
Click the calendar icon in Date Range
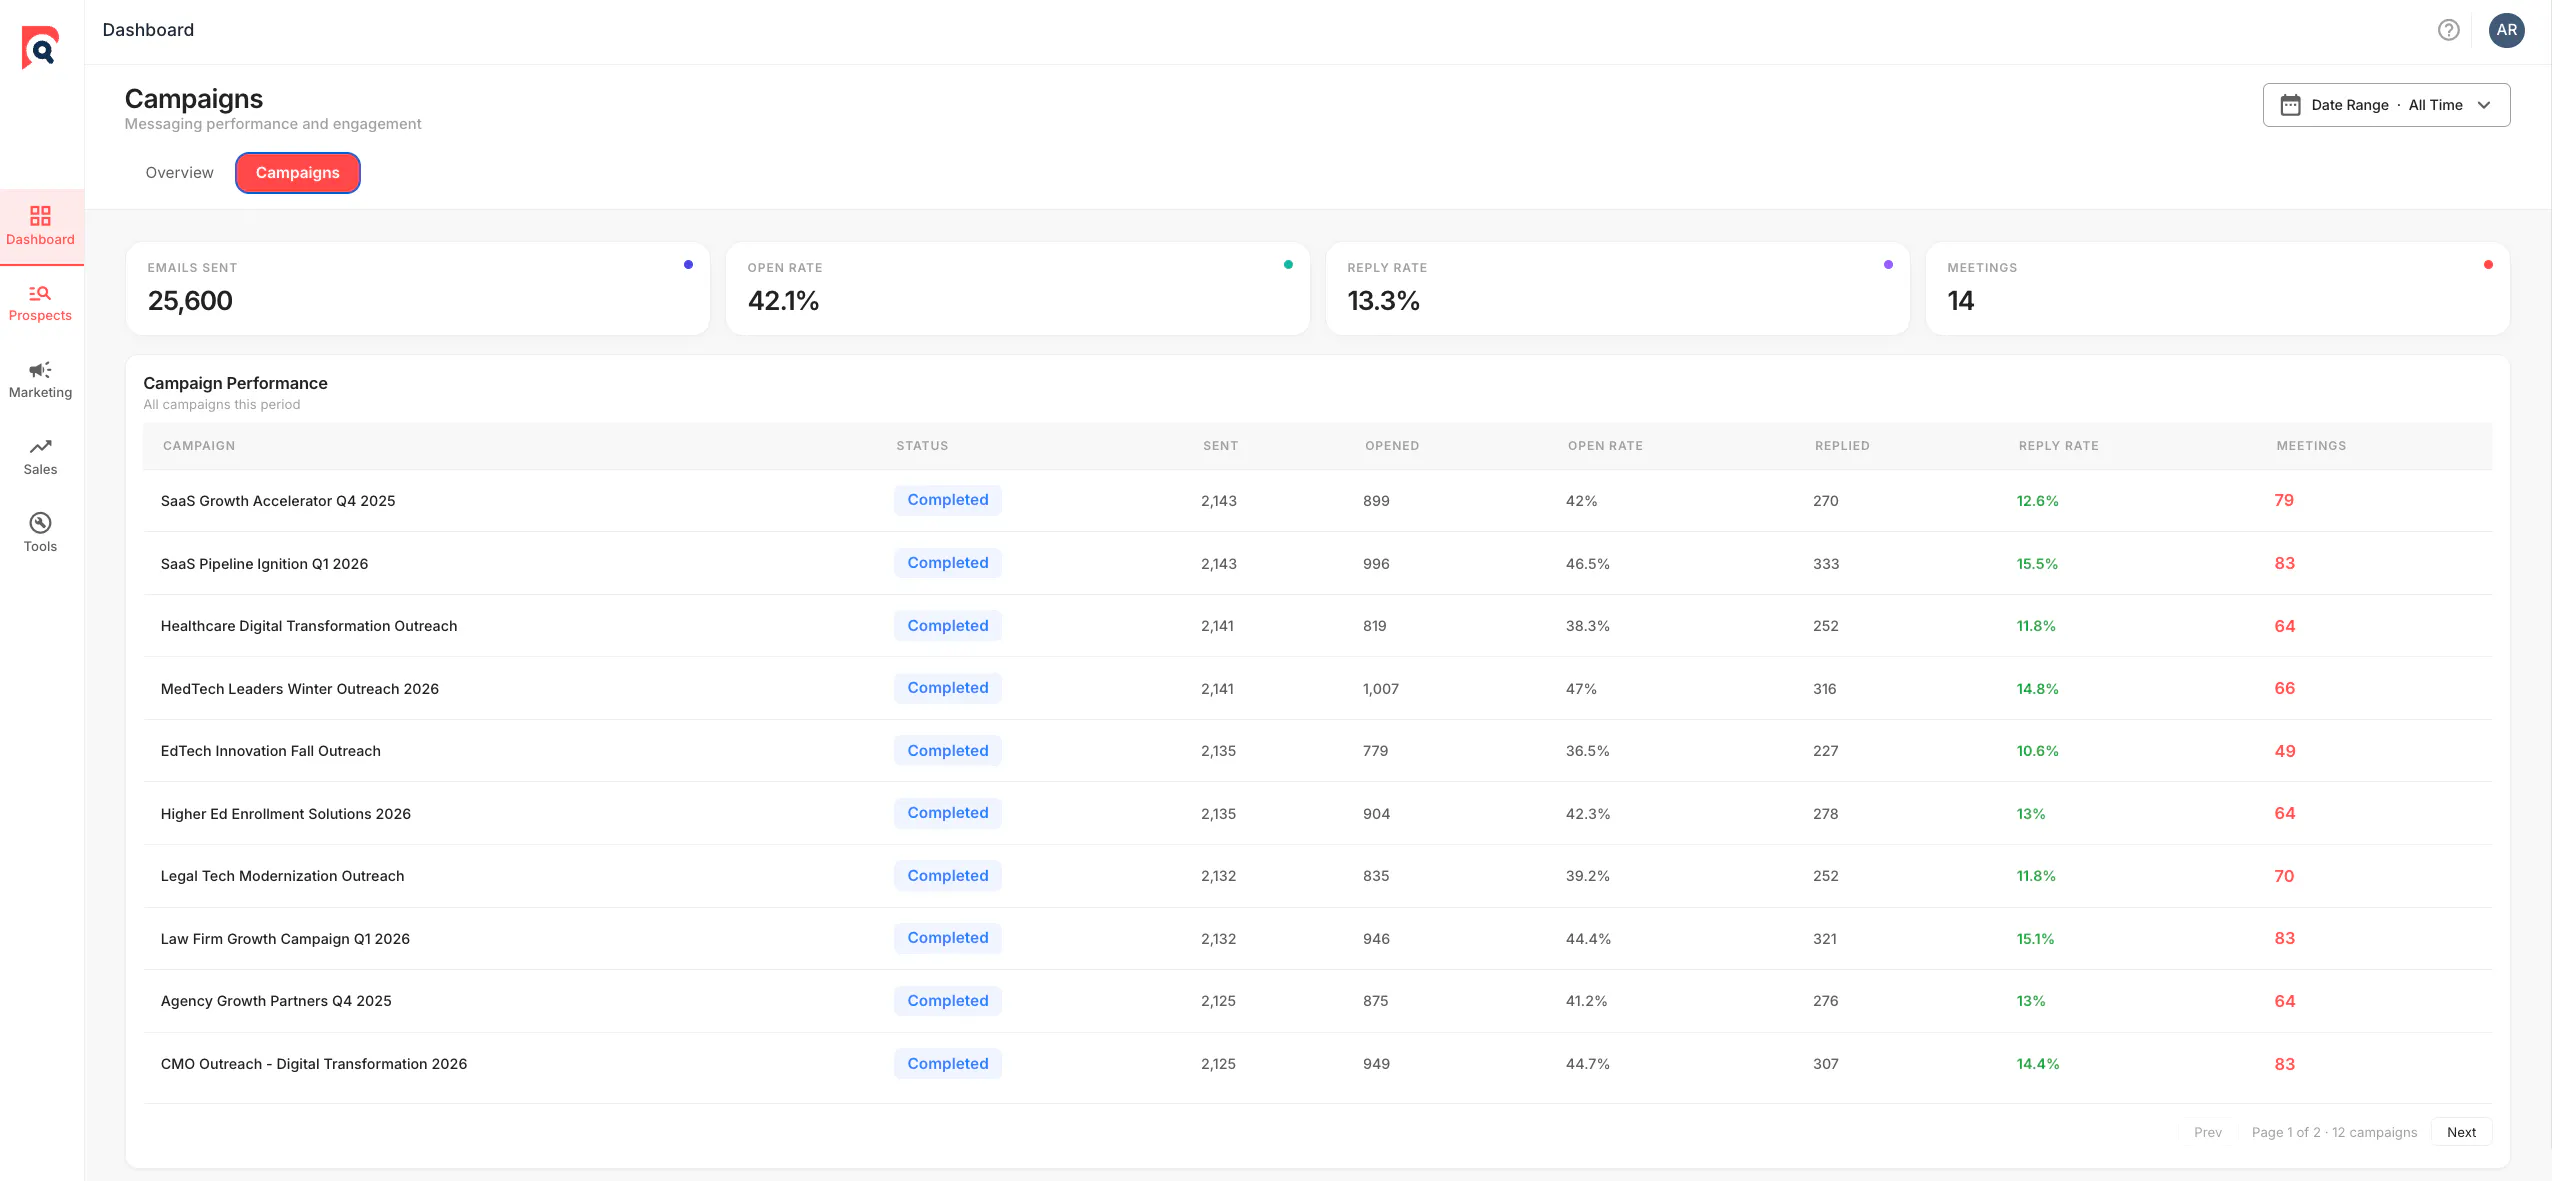pyautogui.click(x=2290, y=105)
